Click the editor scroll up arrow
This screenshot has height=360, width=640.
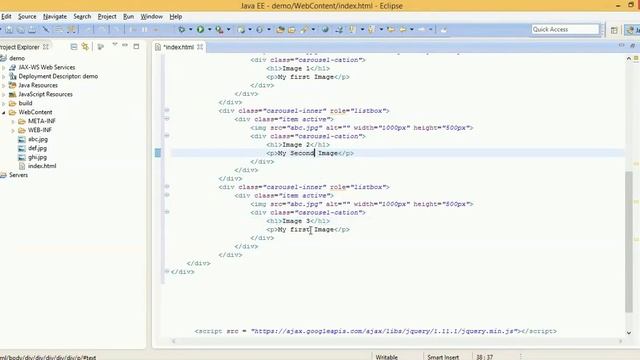point(629,59)
